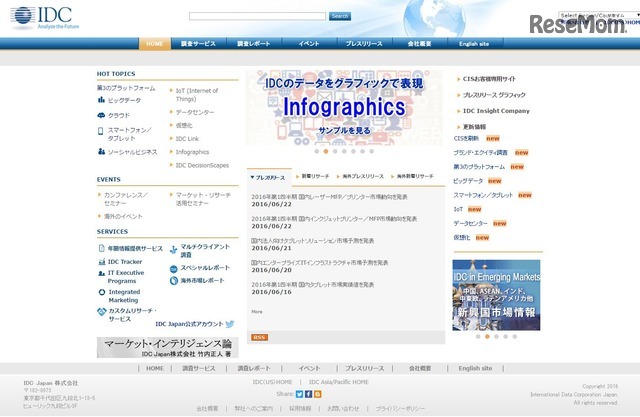640x417 pixels.
Task: Select the HOME tab in navigation bar
Action: [155, 44]
